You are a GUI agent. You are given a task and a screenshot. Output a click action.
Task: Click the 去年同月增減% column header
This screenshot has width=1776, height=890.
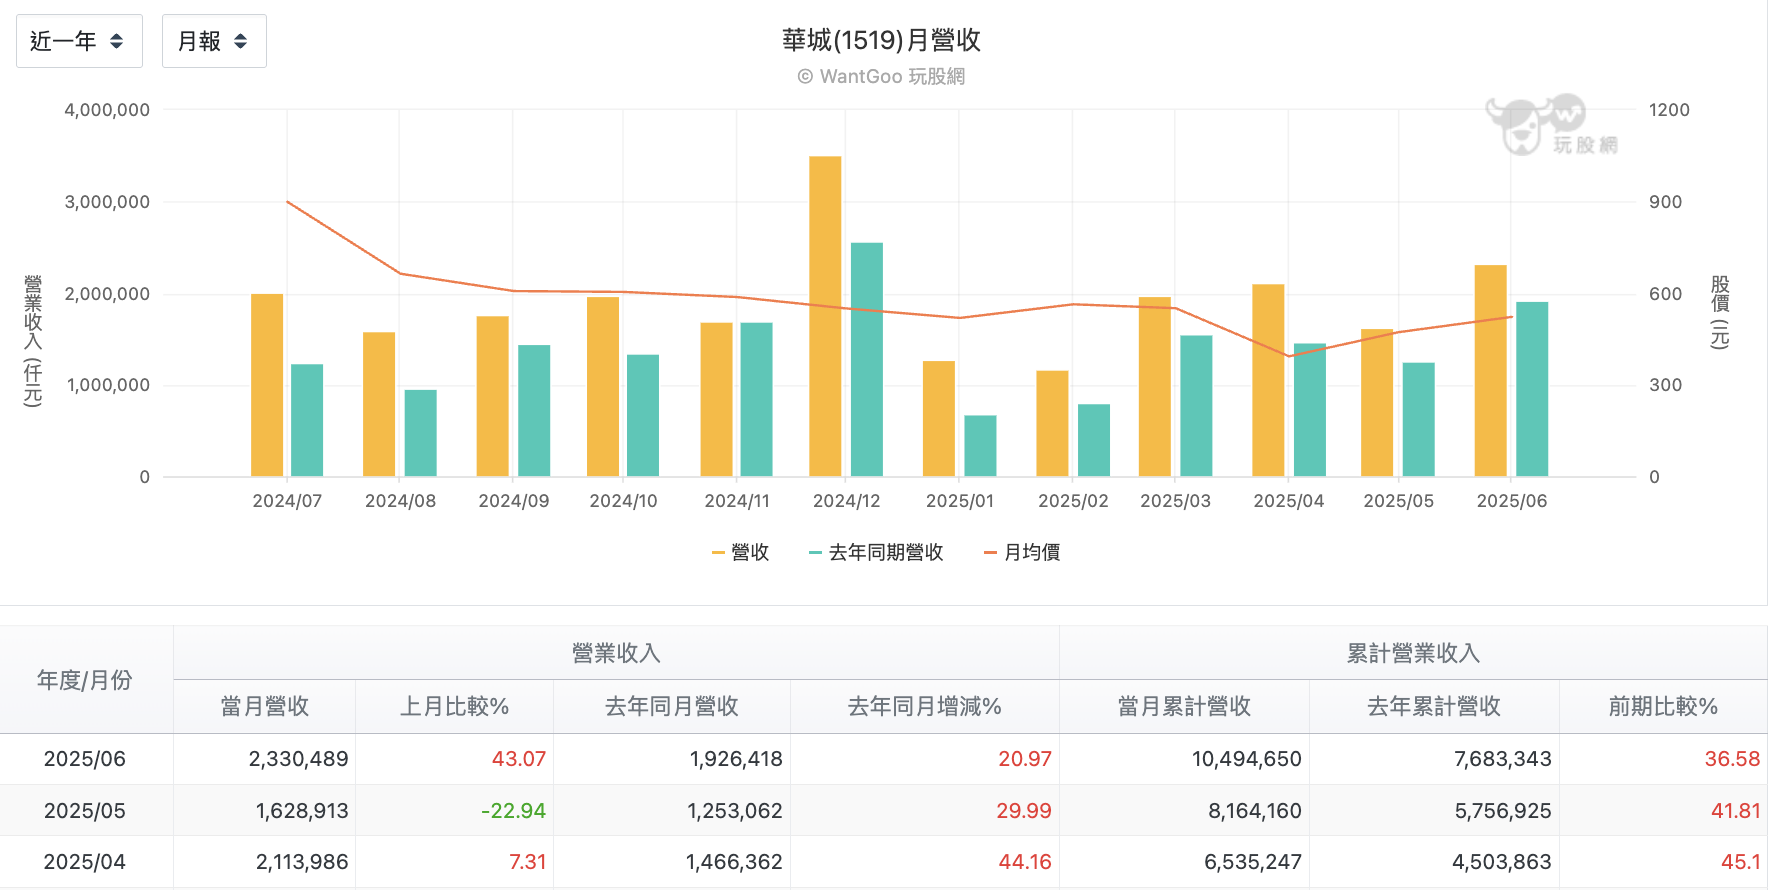[x=925, y=707]
